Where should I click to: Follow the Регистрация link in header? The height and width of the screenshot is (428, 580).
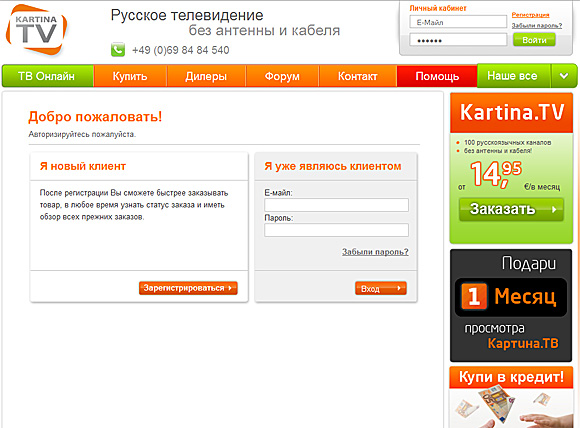coord(530,15)
